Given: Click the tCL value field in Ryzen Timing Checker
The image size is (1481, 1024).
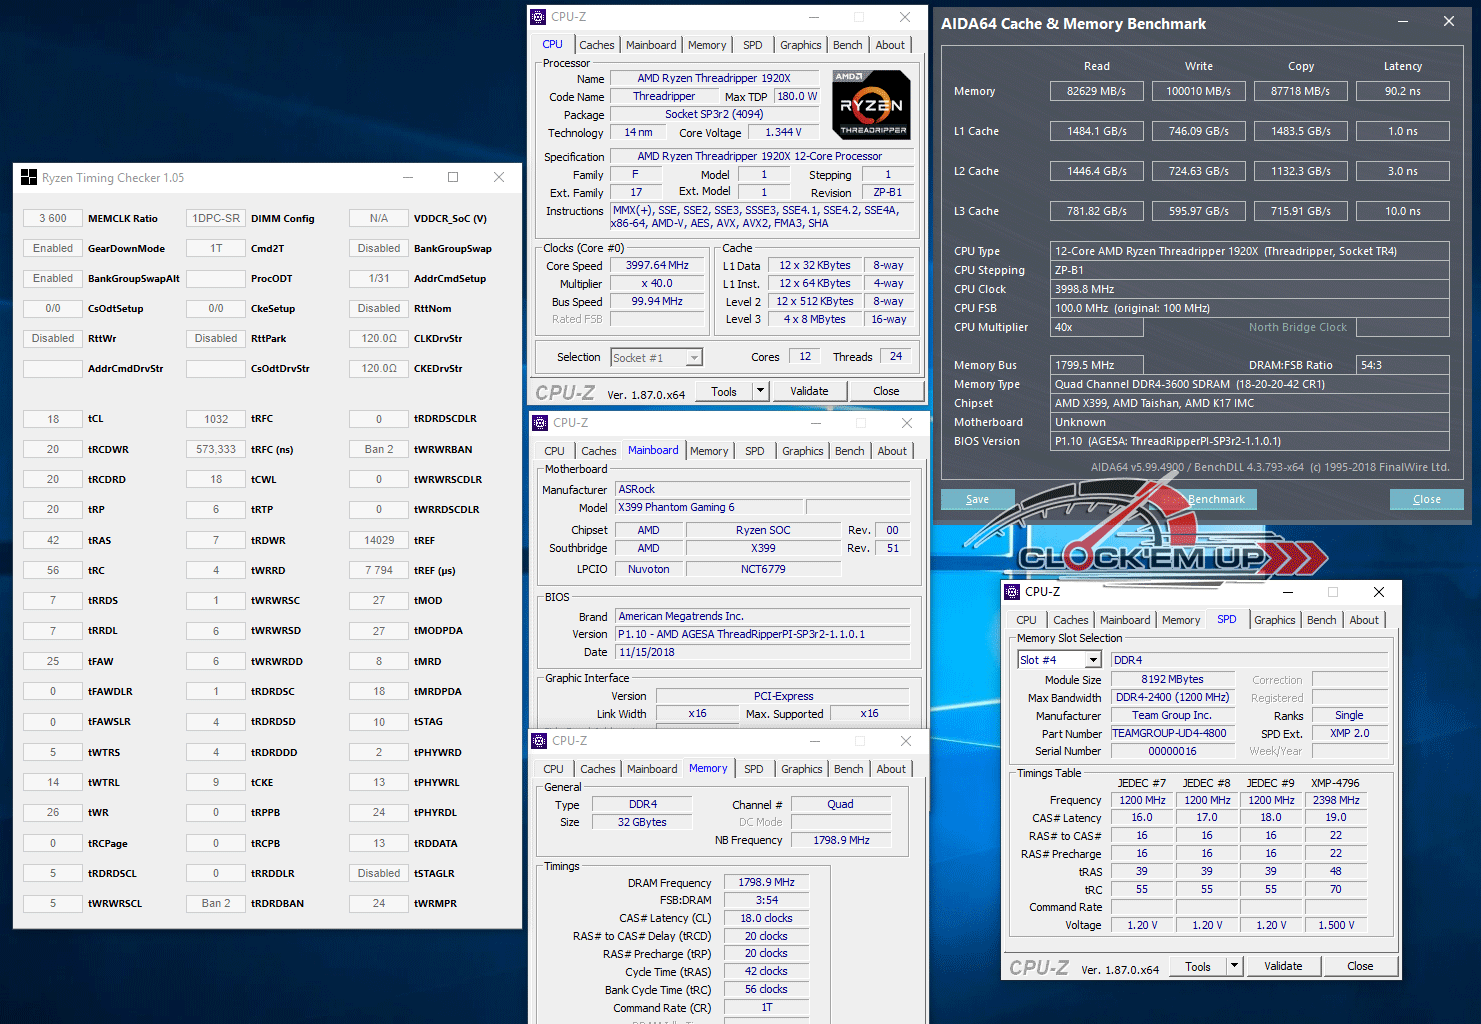Looking at the screenshot, I should [53, 419].
